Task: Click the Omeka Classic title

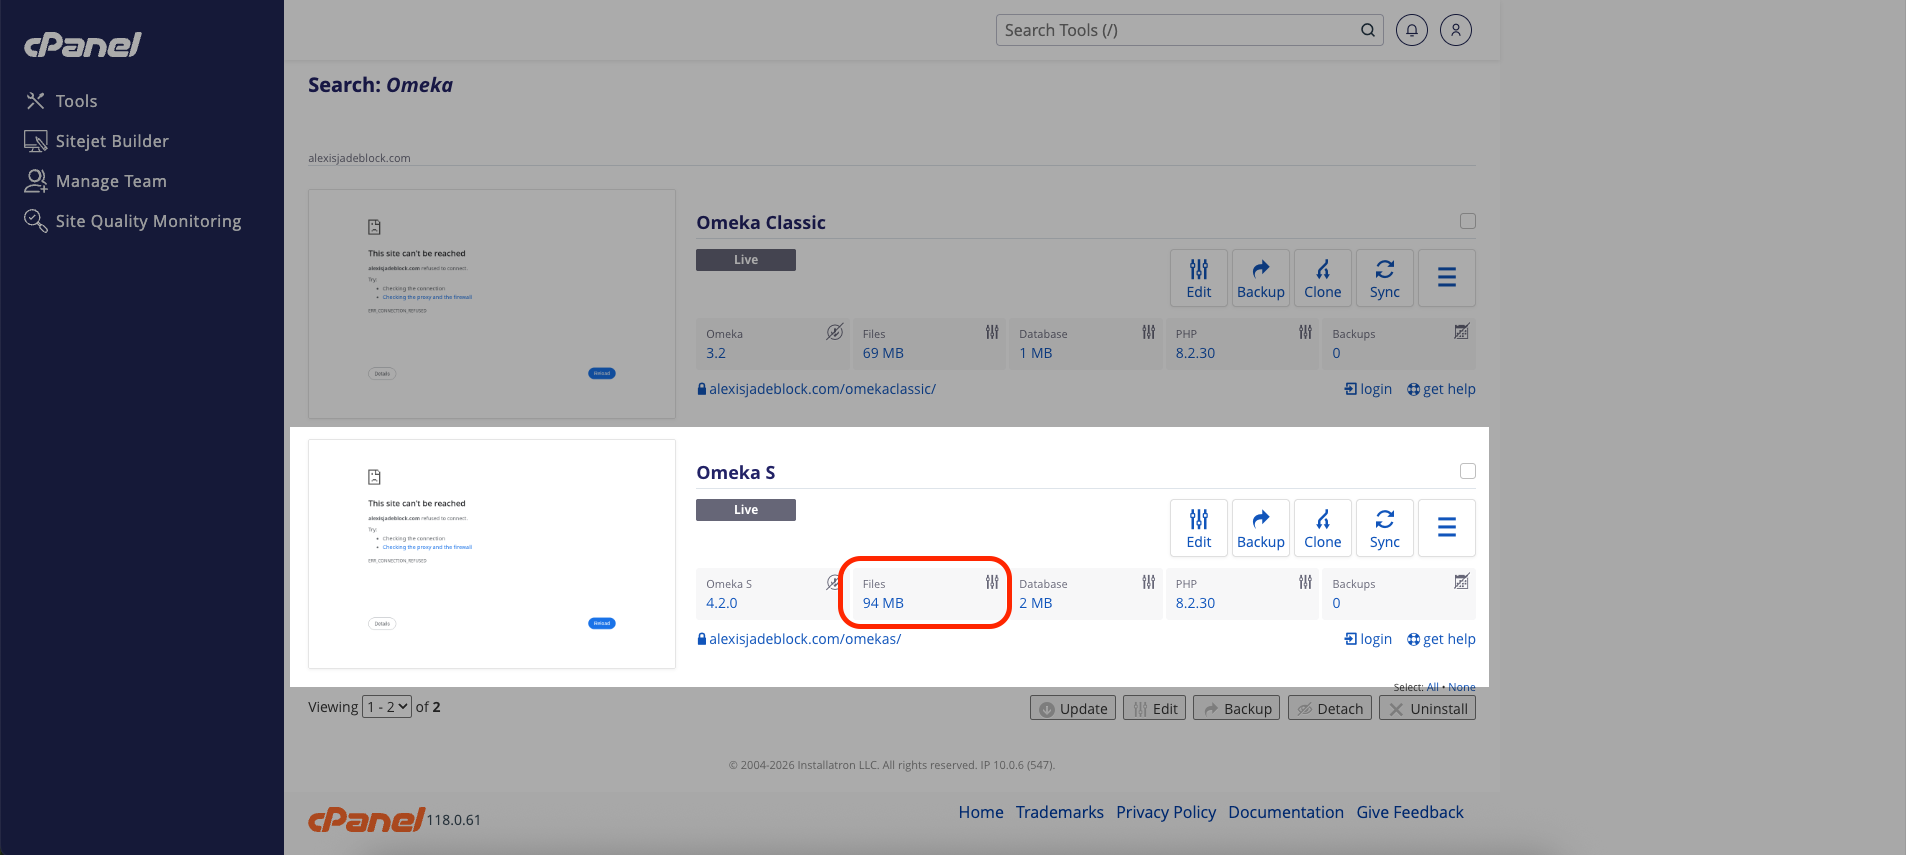Action: coord(761,223)
